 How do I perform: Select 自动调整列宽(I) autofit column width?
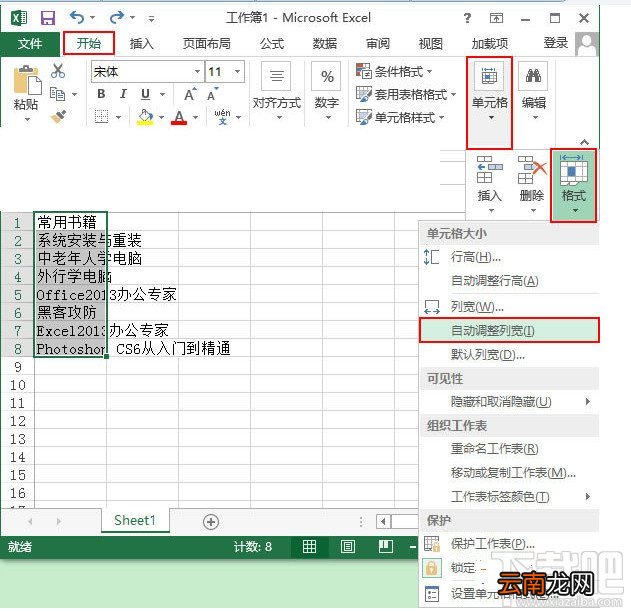coord(509,330)
